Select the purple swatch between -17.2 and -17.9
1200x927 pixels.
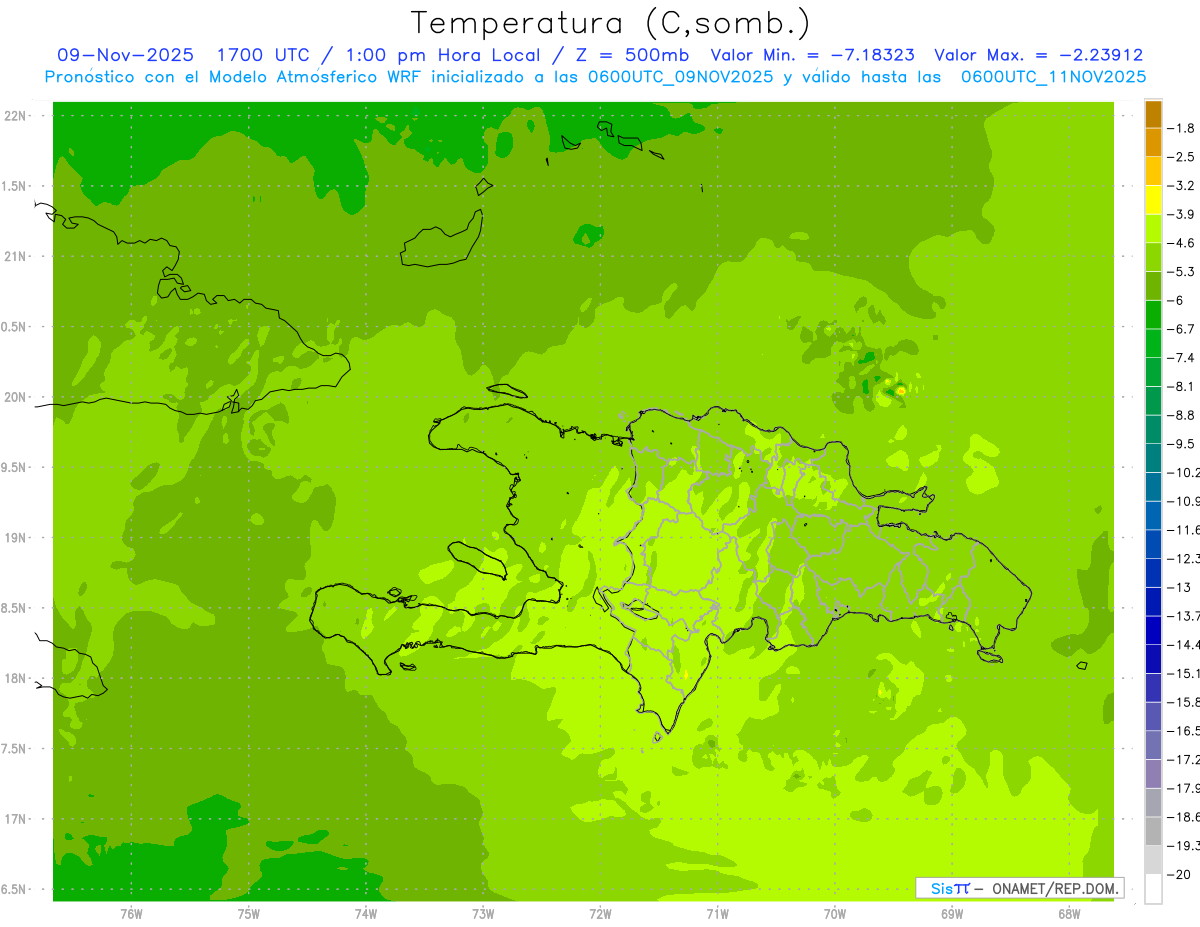(1153, 774)
